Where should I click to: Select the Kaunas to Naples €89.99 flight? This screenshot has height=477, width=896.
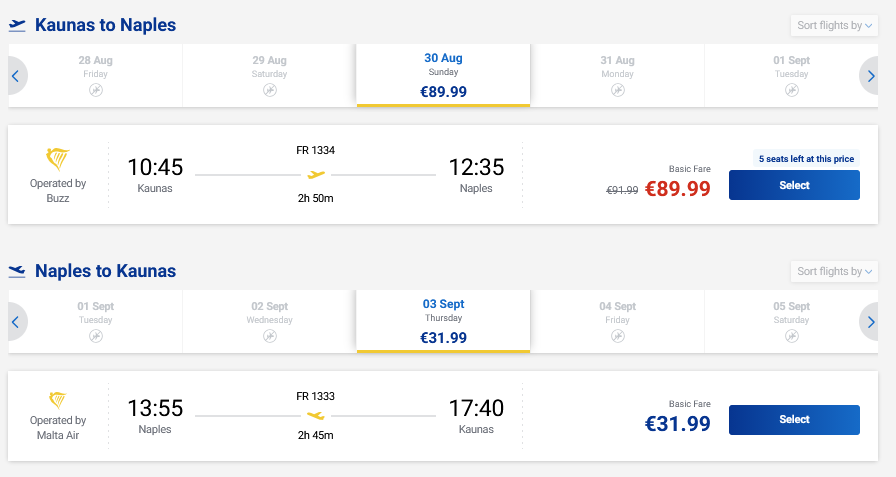794,185
